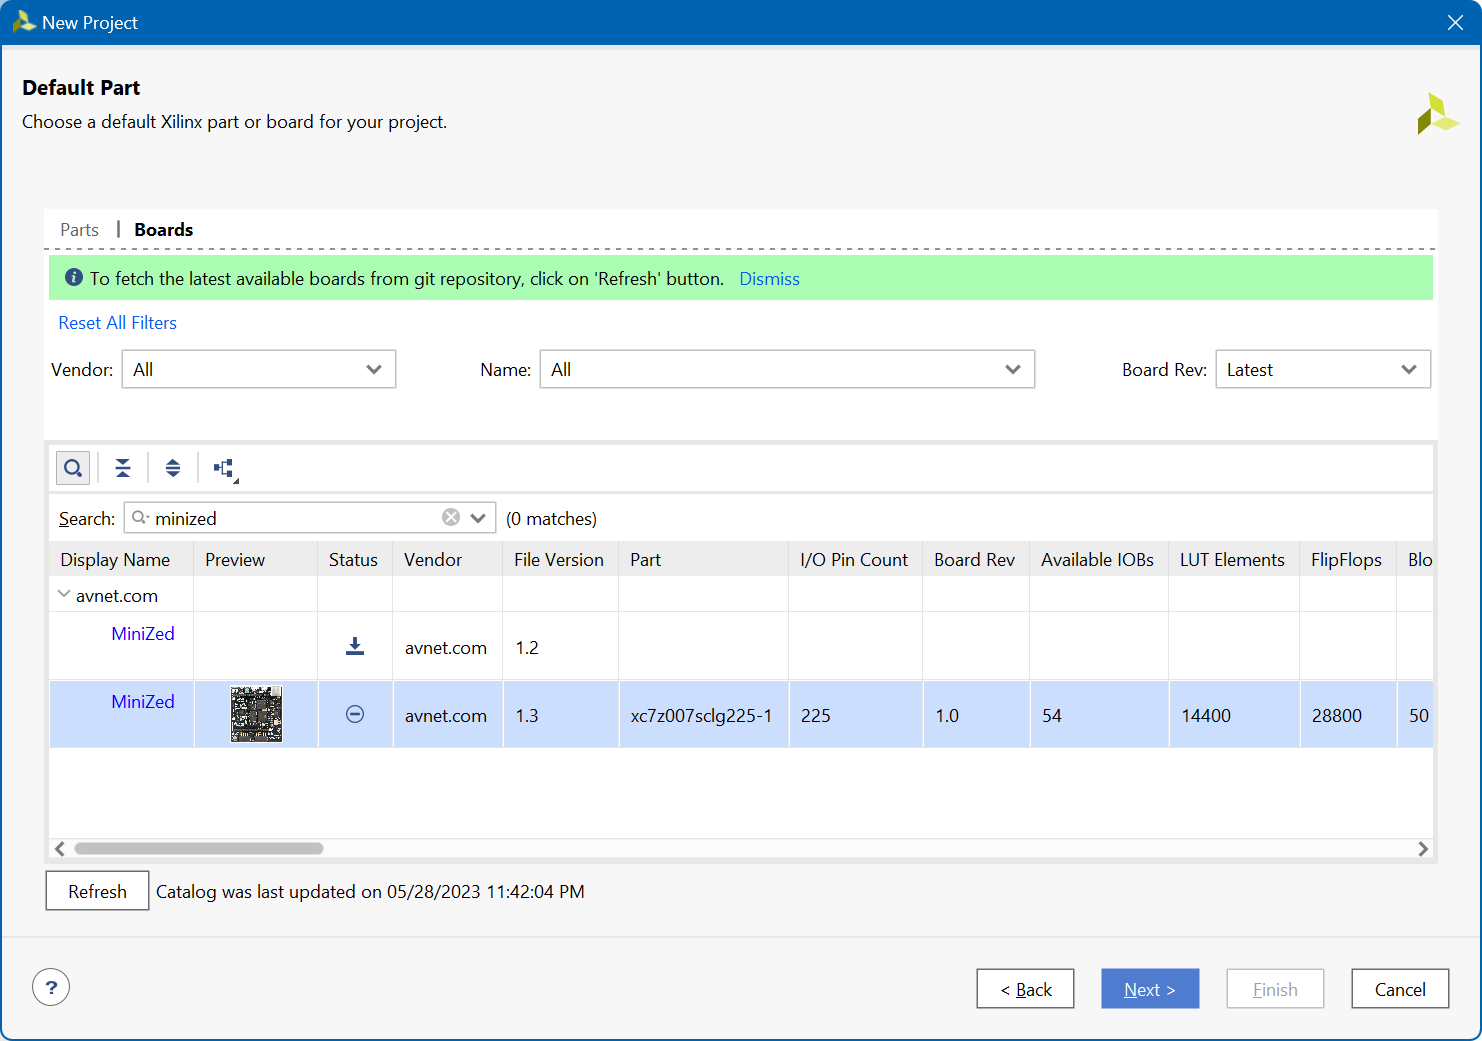Click the 1.0 Board Rev cell
The image size is (1482, 1041).
[x=976, y=715]
